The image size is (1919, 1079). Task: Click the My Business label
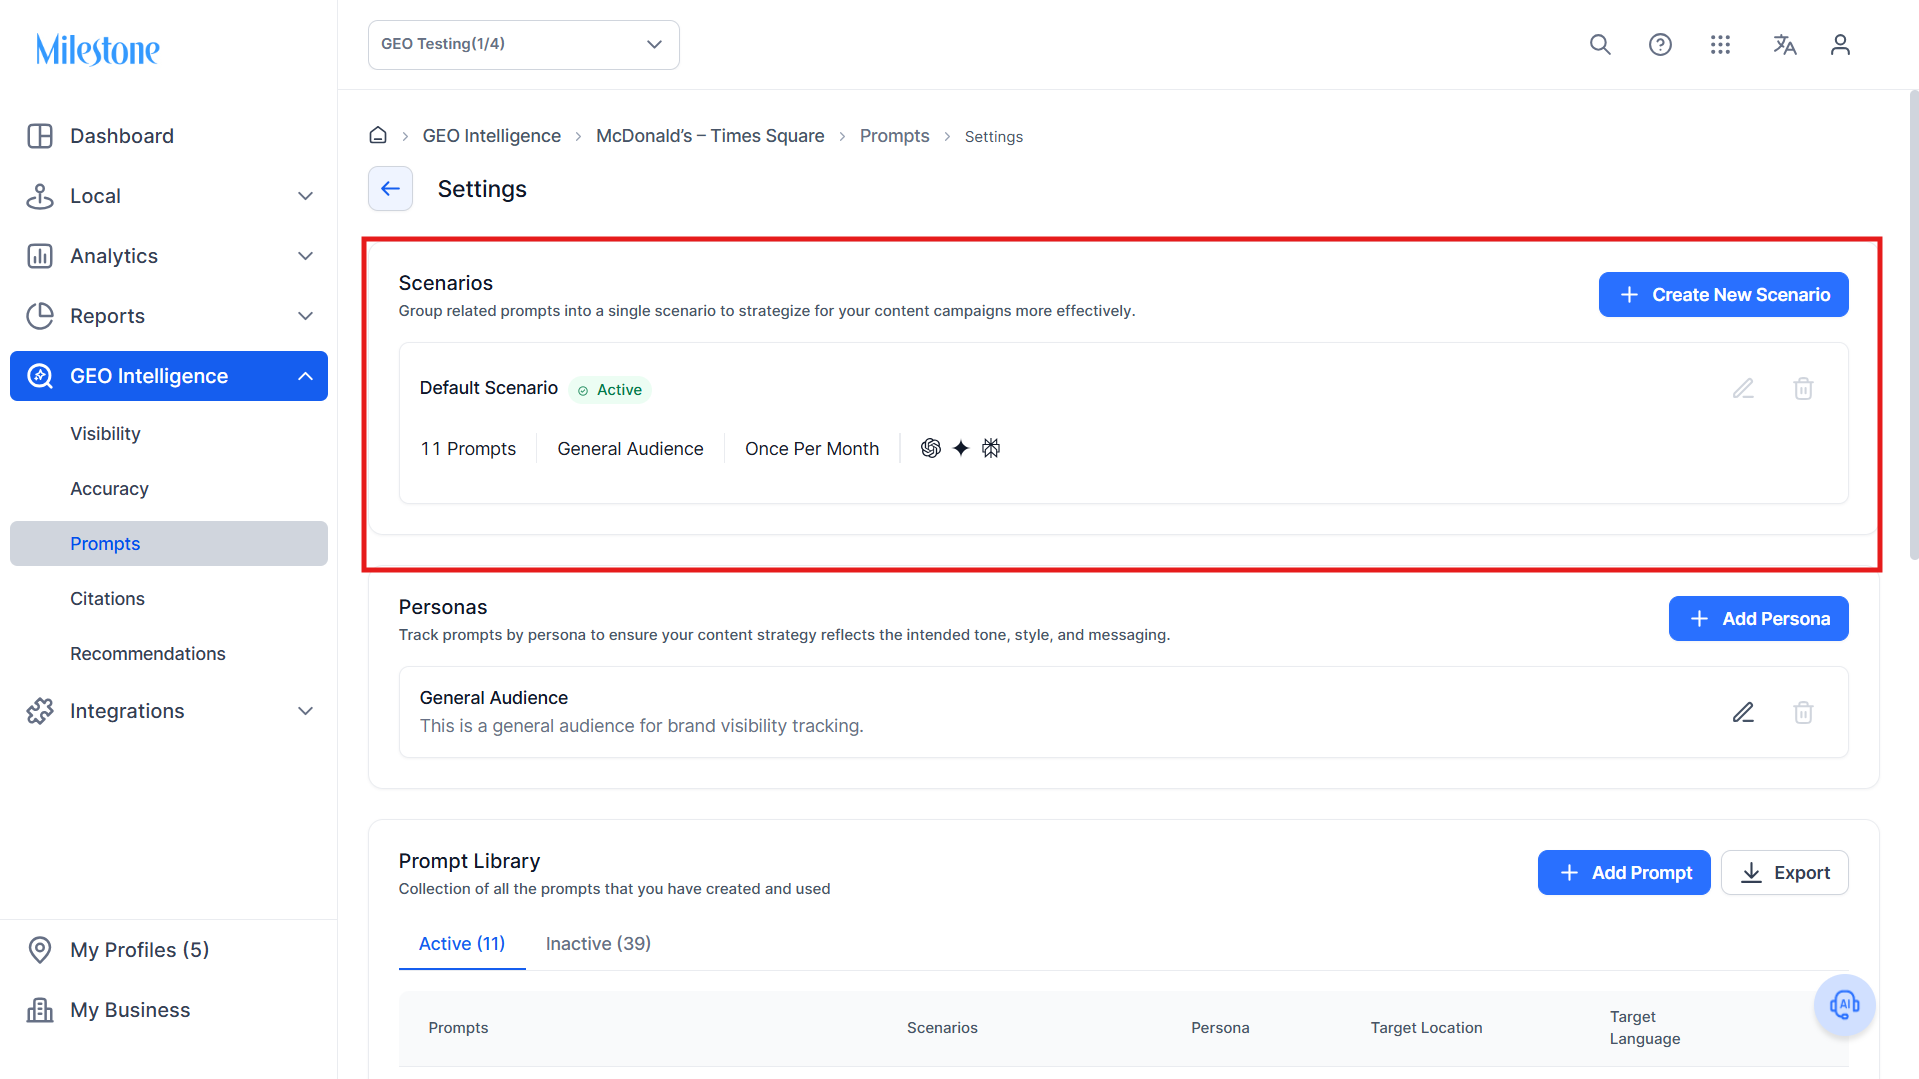pos(130,1010)
